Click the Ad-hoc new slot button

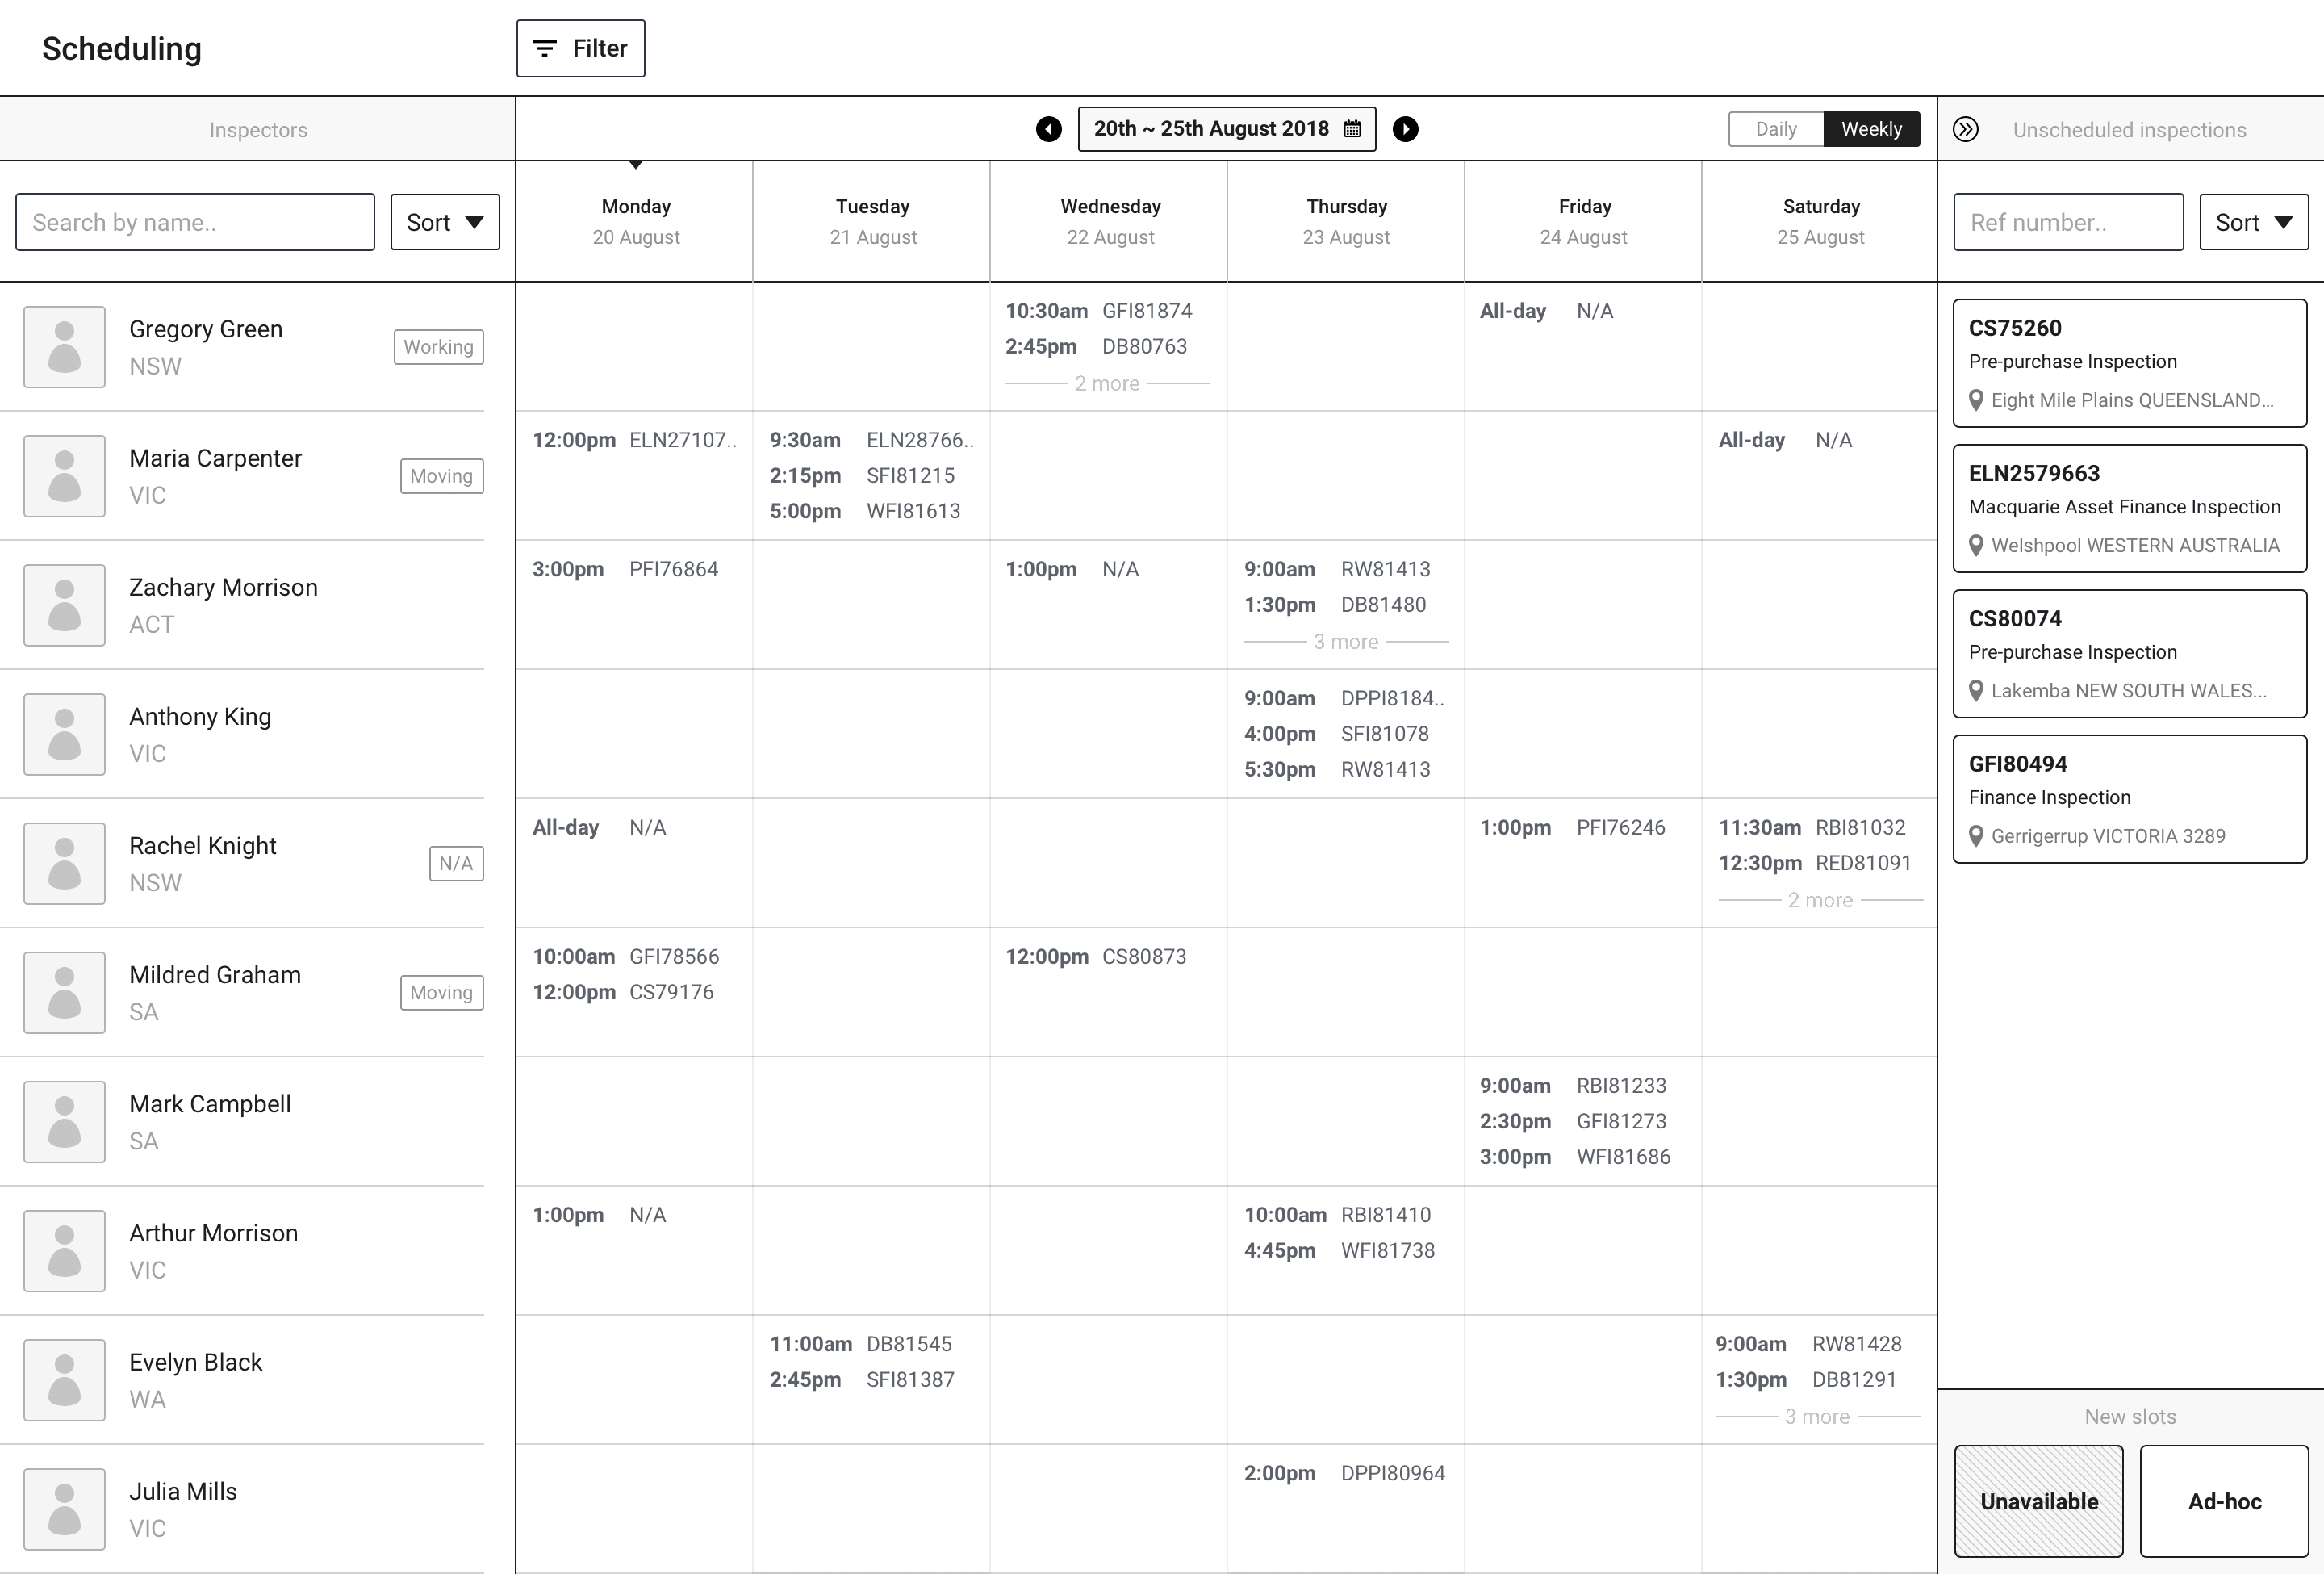coord(2224,1501)
